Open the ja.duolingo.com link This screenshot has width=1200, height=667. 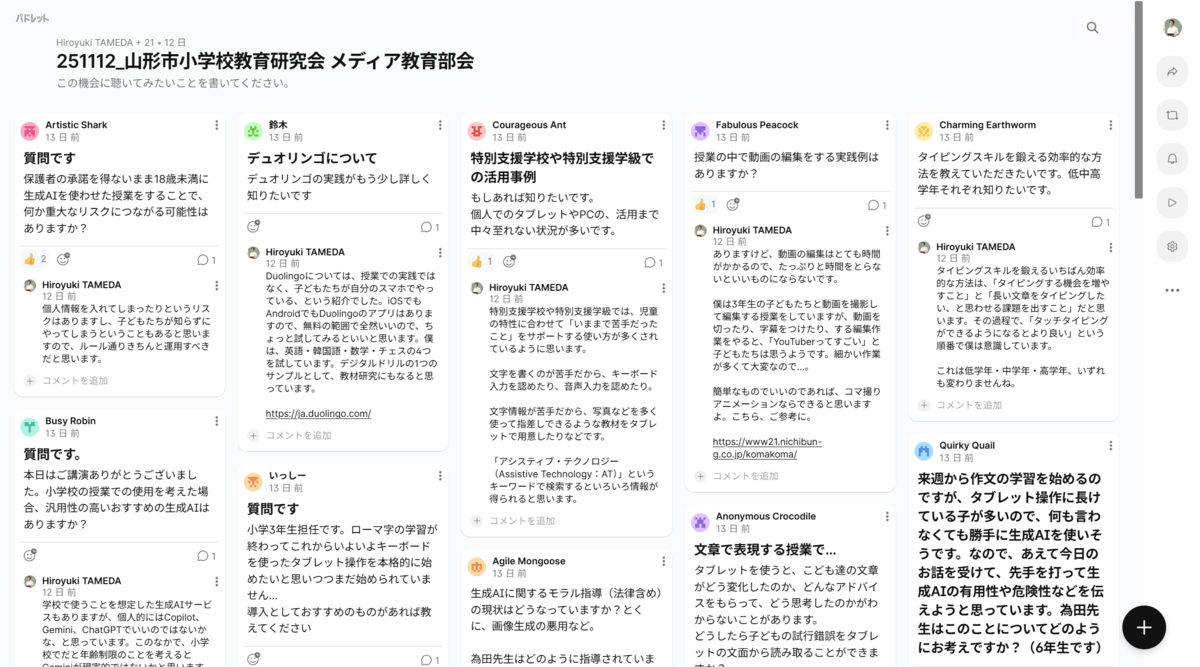click(x=318, y=413)
